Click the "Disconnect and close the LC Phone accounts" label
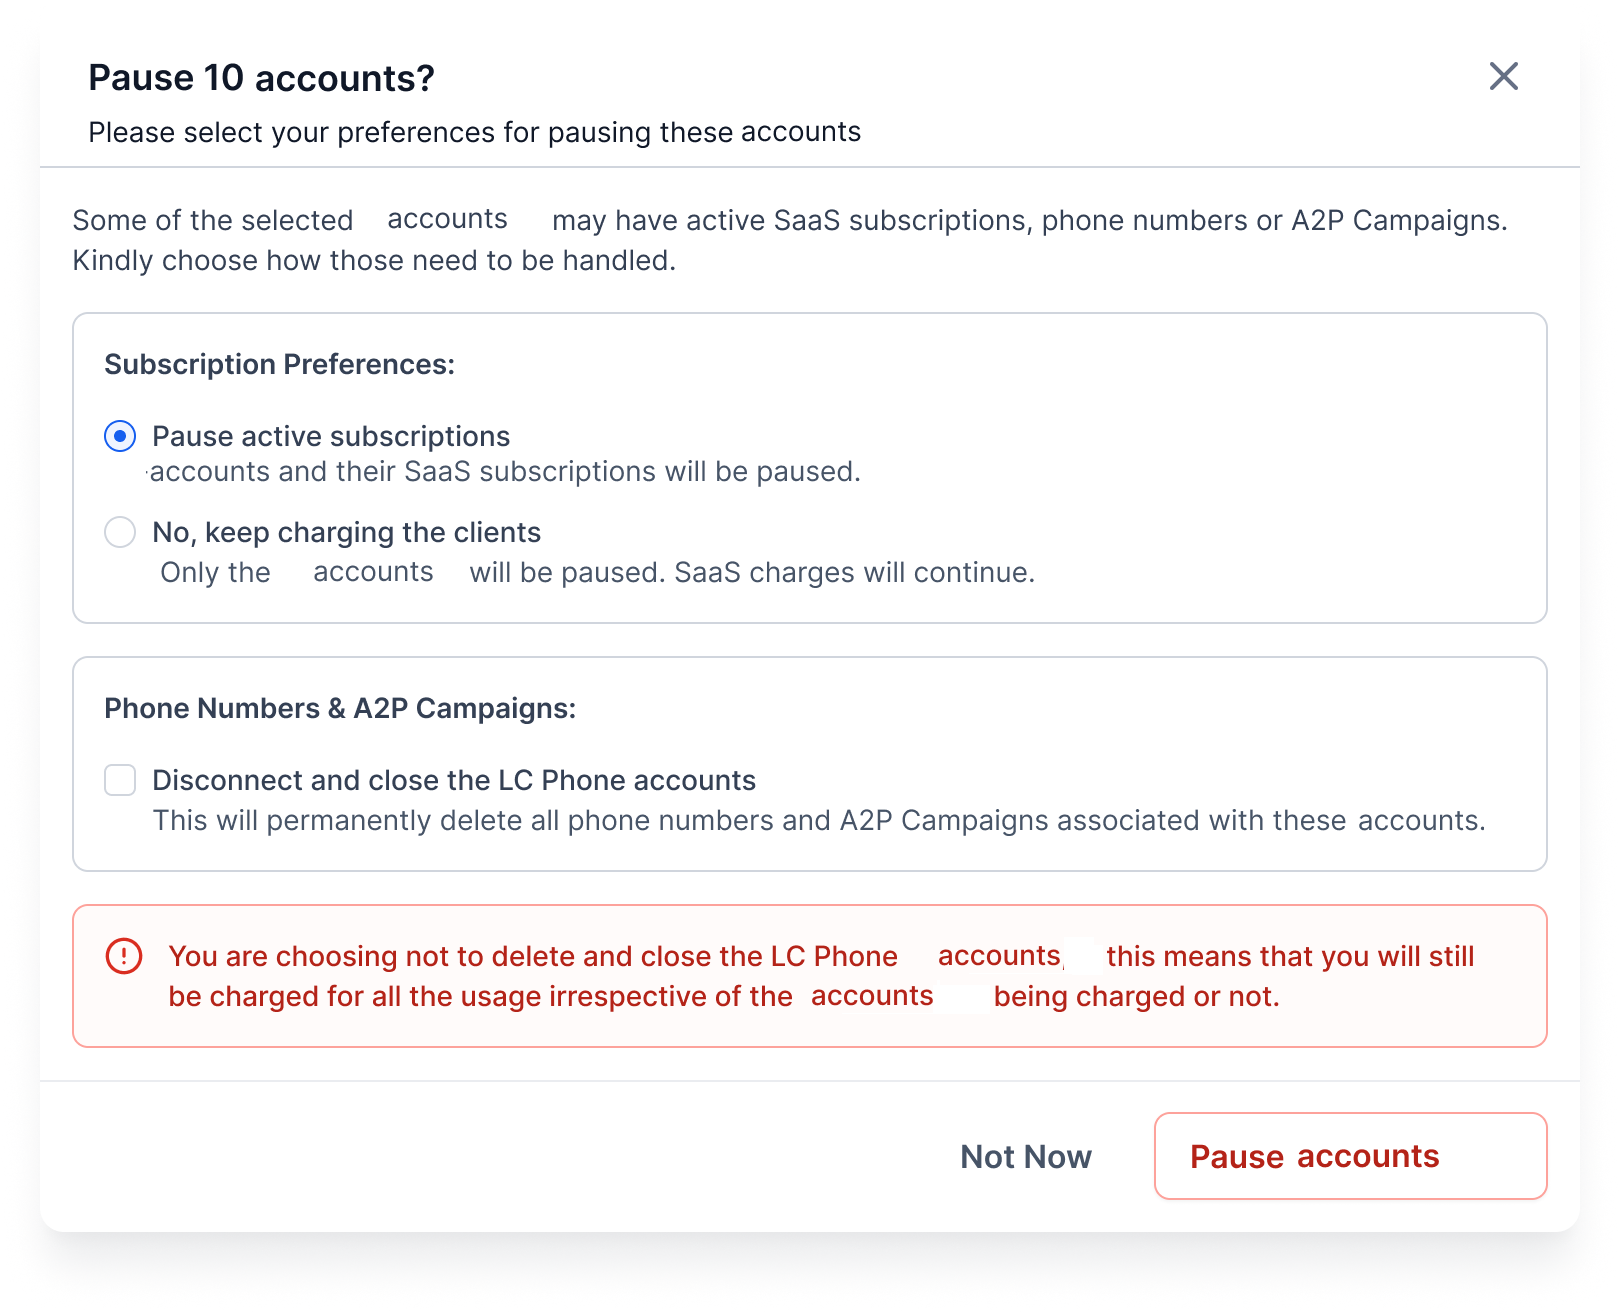Viewport: 1620px width, 1312px height. pyautogui.click(x=454, y=780)
